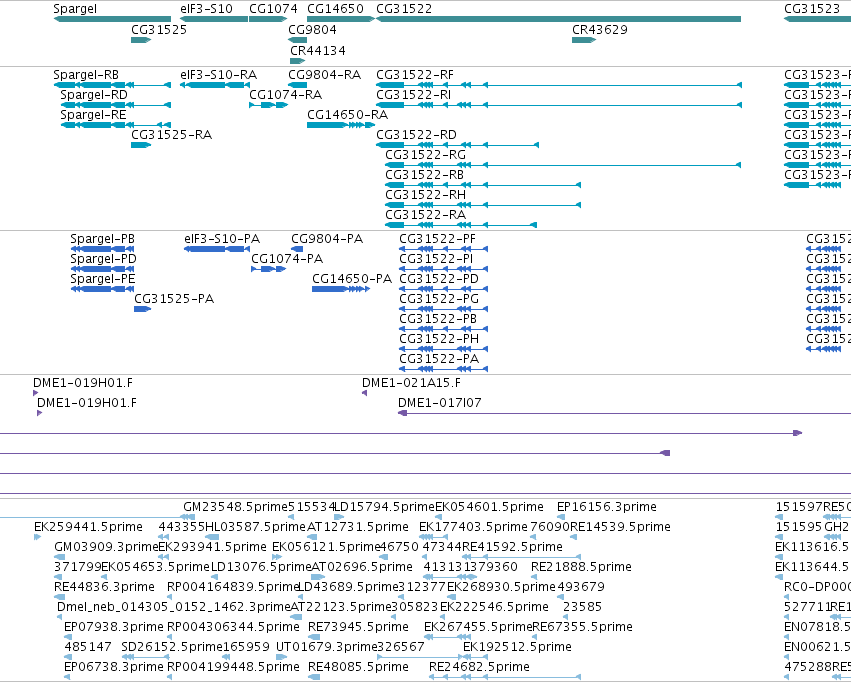
Task: Click the DME1-017I07 clone label
Action: [x=439, y=403]
